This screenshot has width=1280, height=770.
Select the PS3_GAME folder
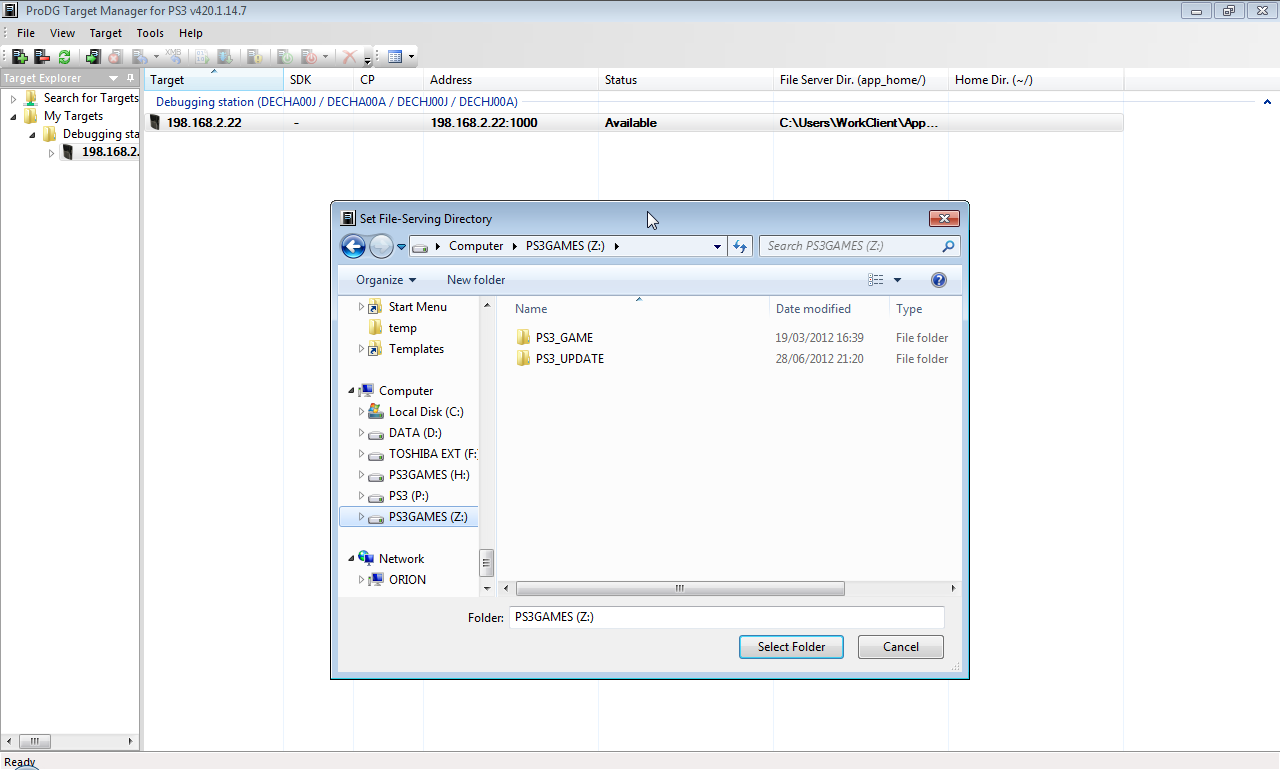click(564, 338)
